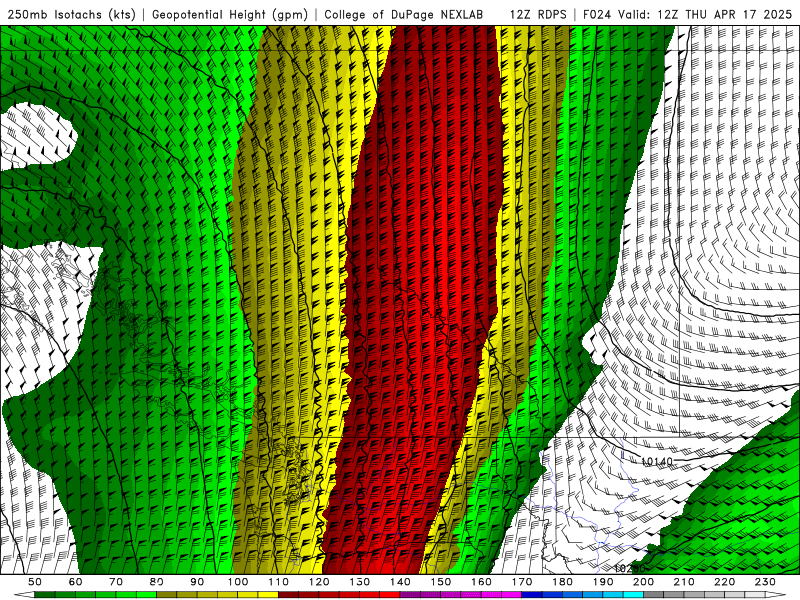The width and height of the screenshot is (800, 600).
Task: Click the "Geopotential Height (gpm)" title text
Action: (x=230, y=15)
